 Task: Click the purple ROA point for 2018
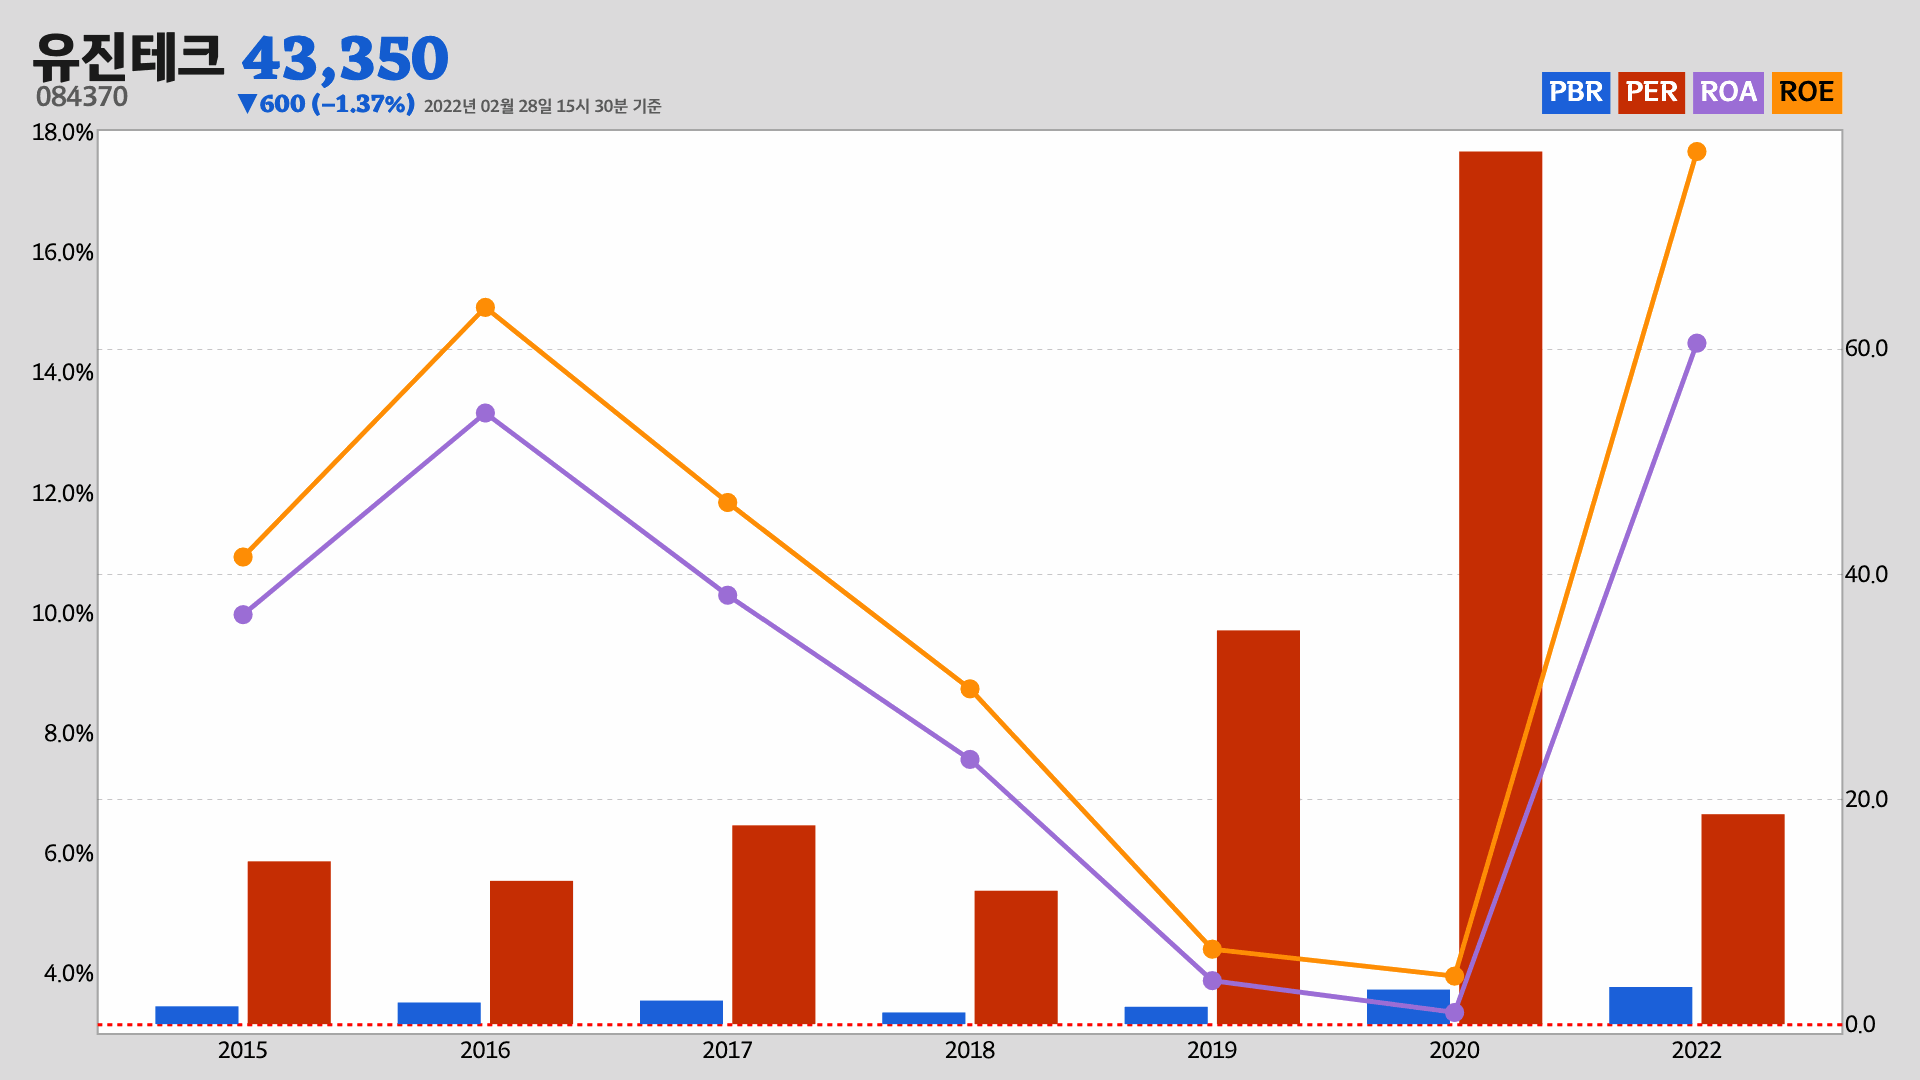tap(970, 760)
